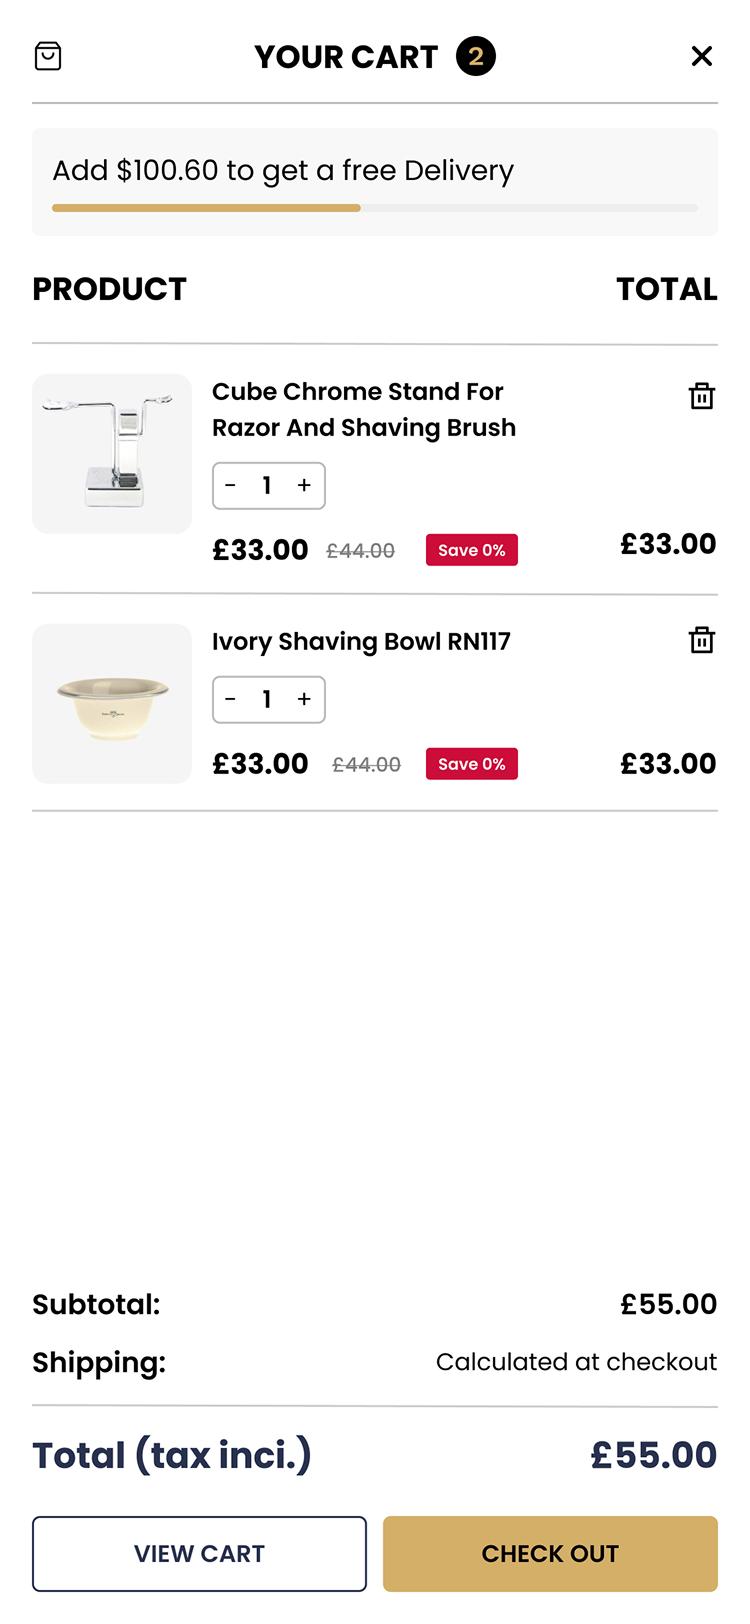Click Save 0% badge on Ivory Bowl

tap(472, 764)
